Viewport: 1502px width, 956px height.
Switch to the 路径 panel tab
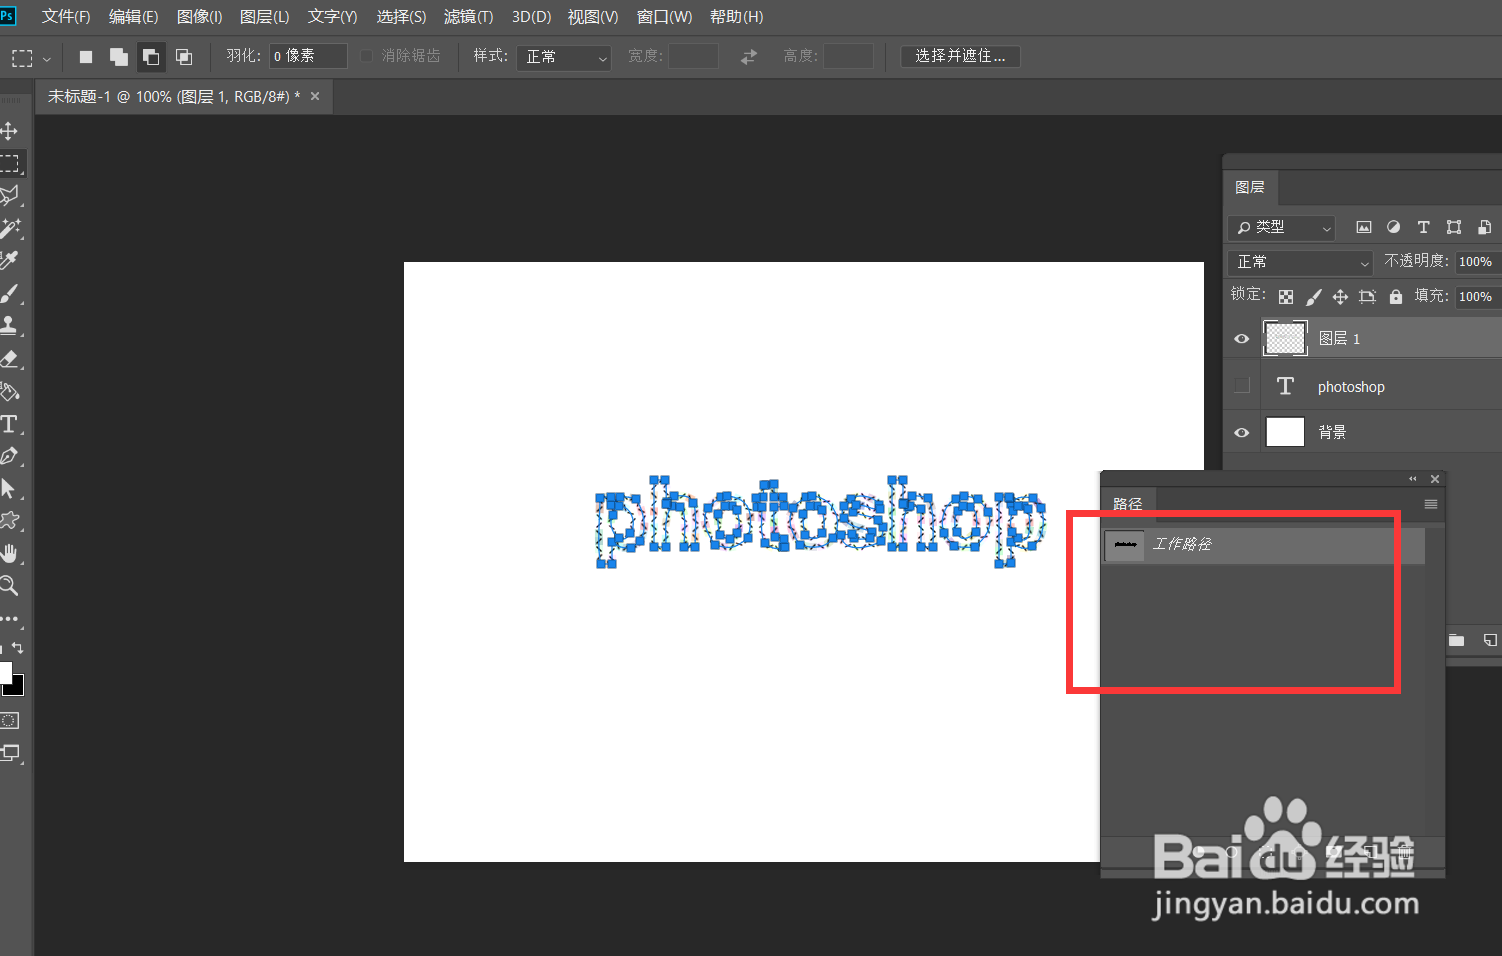click(1128, 504)
